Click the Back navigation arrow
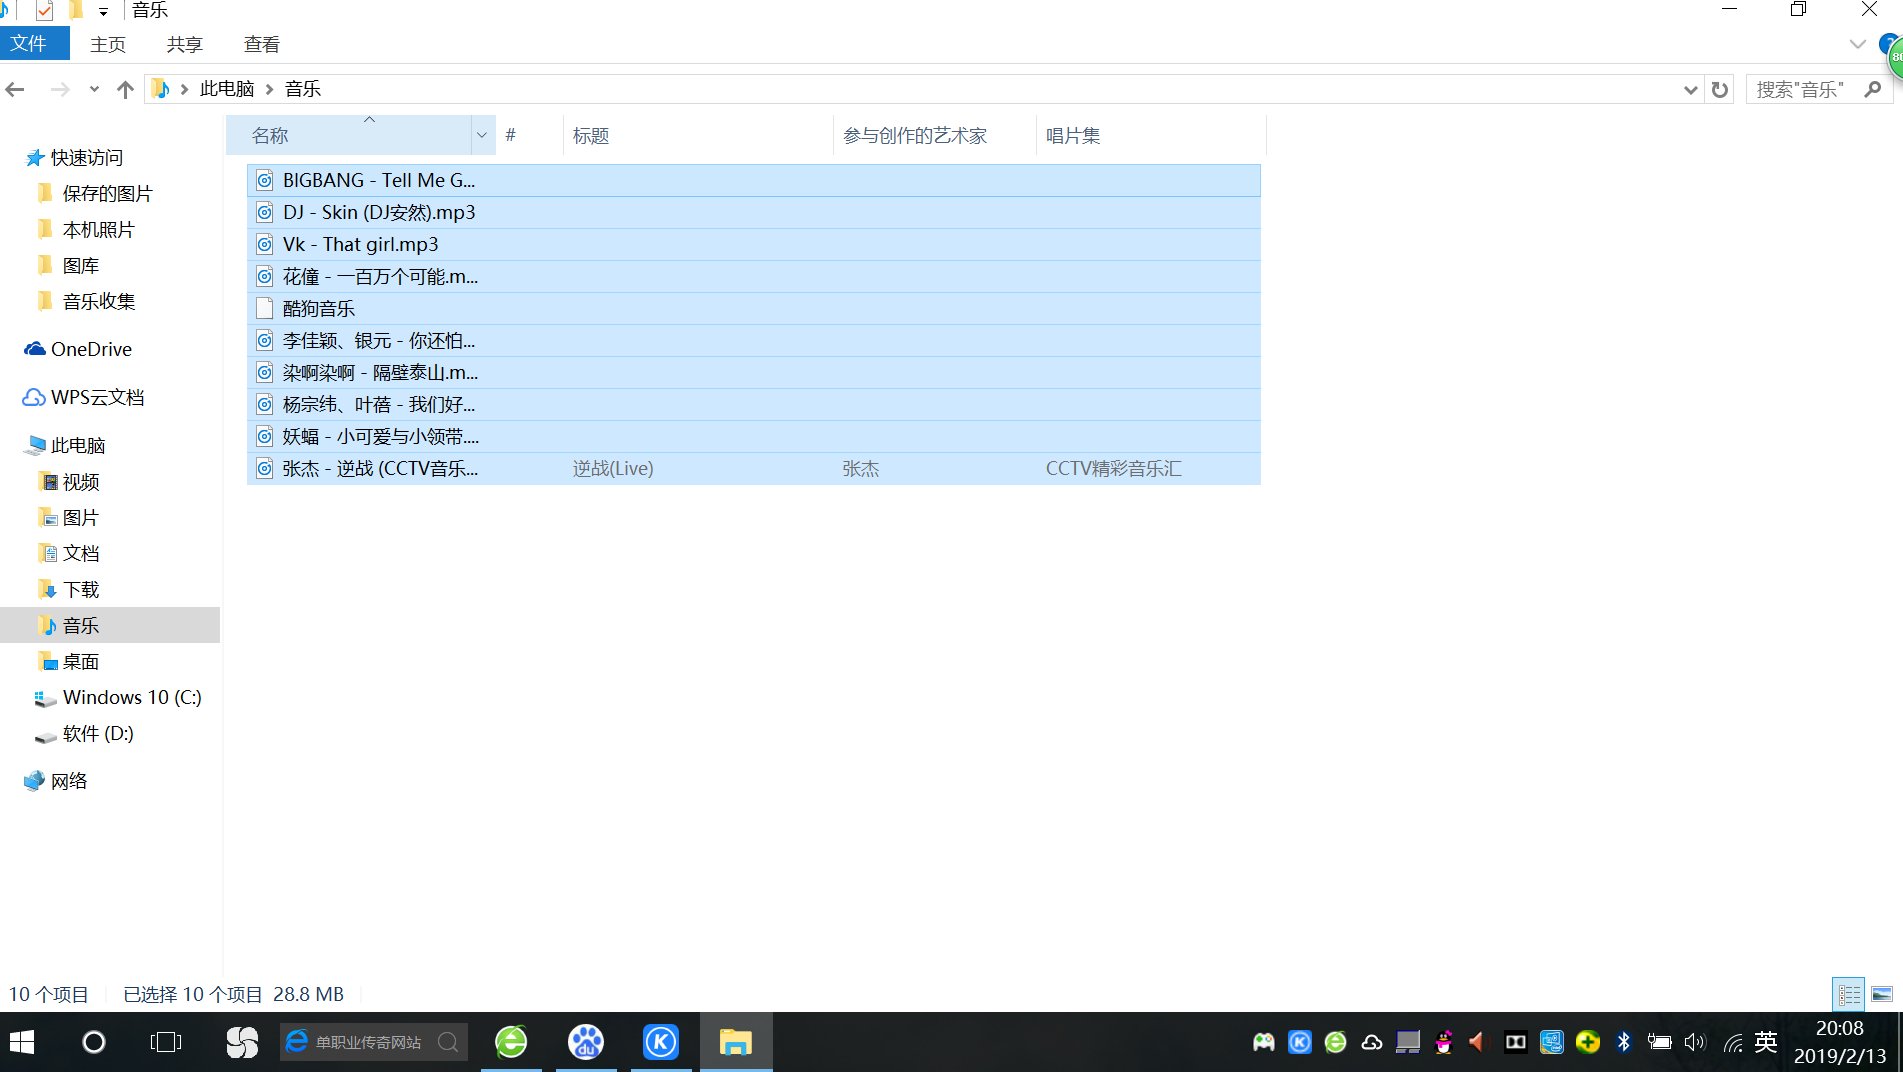Viewport: 1903px width, 1072px height. point(16,90)
